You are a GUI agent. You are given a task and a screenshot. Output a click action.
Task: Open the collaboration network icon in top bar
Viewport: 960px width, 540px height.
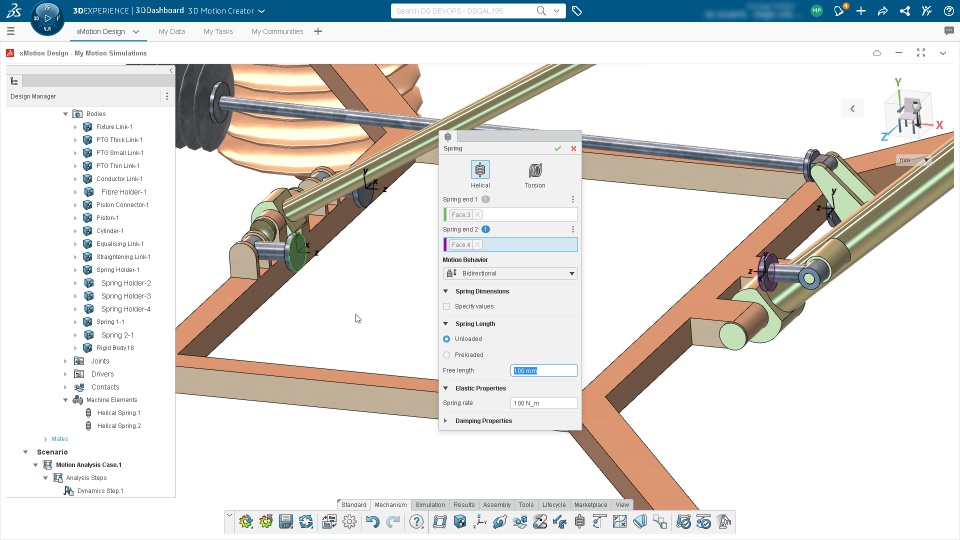[x=905, y=11]
